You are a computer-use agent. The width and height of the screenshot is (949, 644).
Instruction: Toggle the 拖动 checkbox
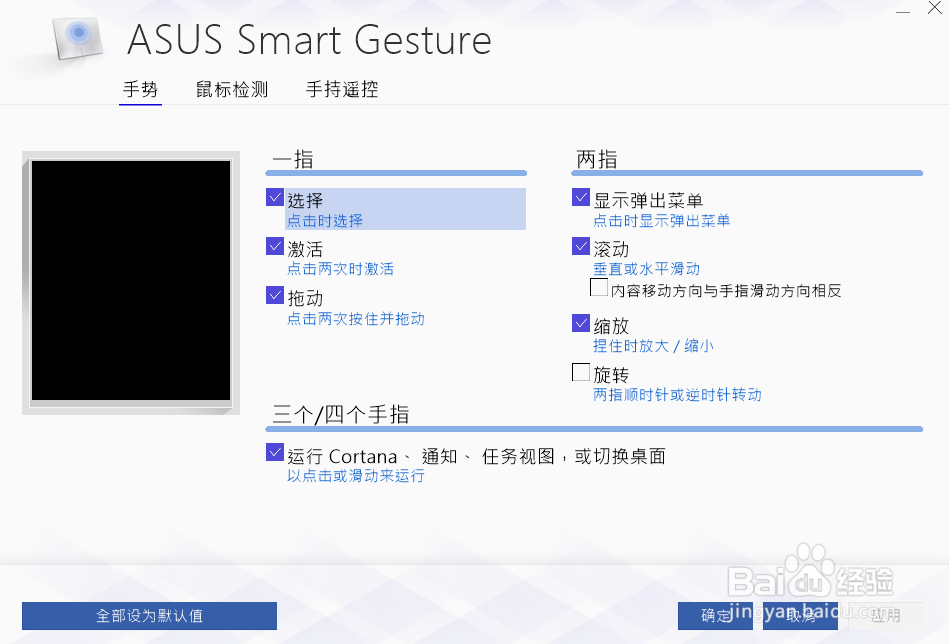pos(275,295)
